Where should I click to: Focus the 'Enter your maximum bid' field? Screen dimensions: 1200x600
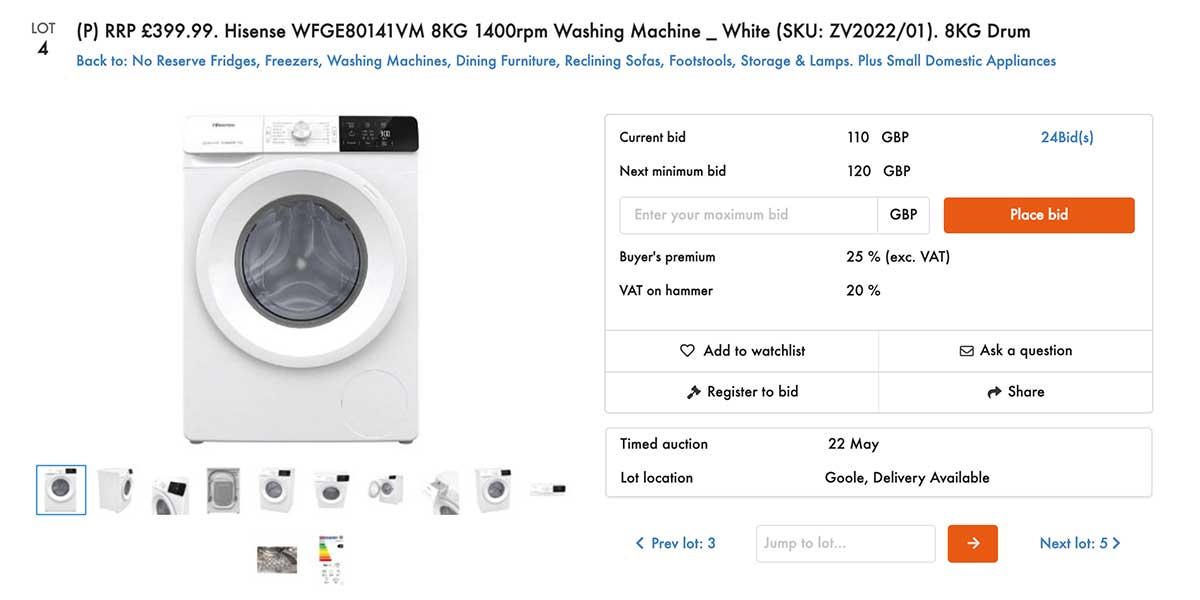click(x=748, y=215)
